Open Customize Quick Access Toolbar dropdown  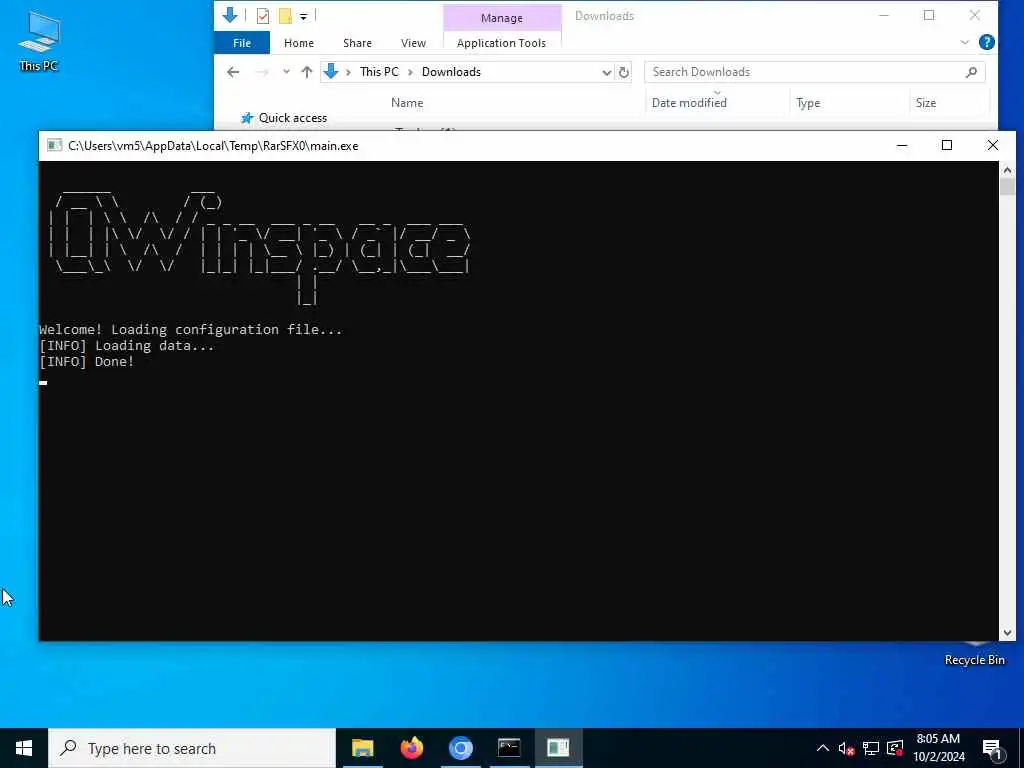(x=304, y=16)
